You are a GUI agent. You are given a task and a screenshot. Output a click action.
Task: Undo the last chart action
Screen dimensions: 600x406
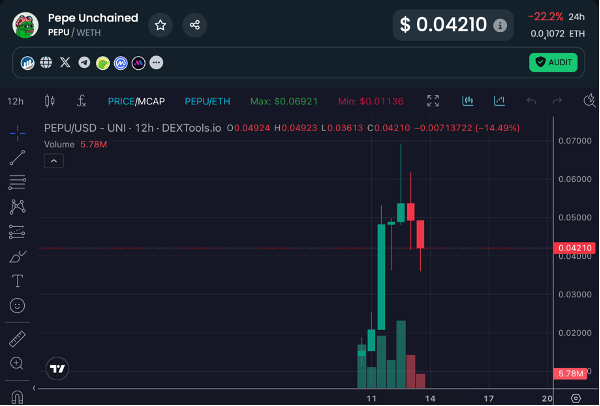click(x=531, y=101)
